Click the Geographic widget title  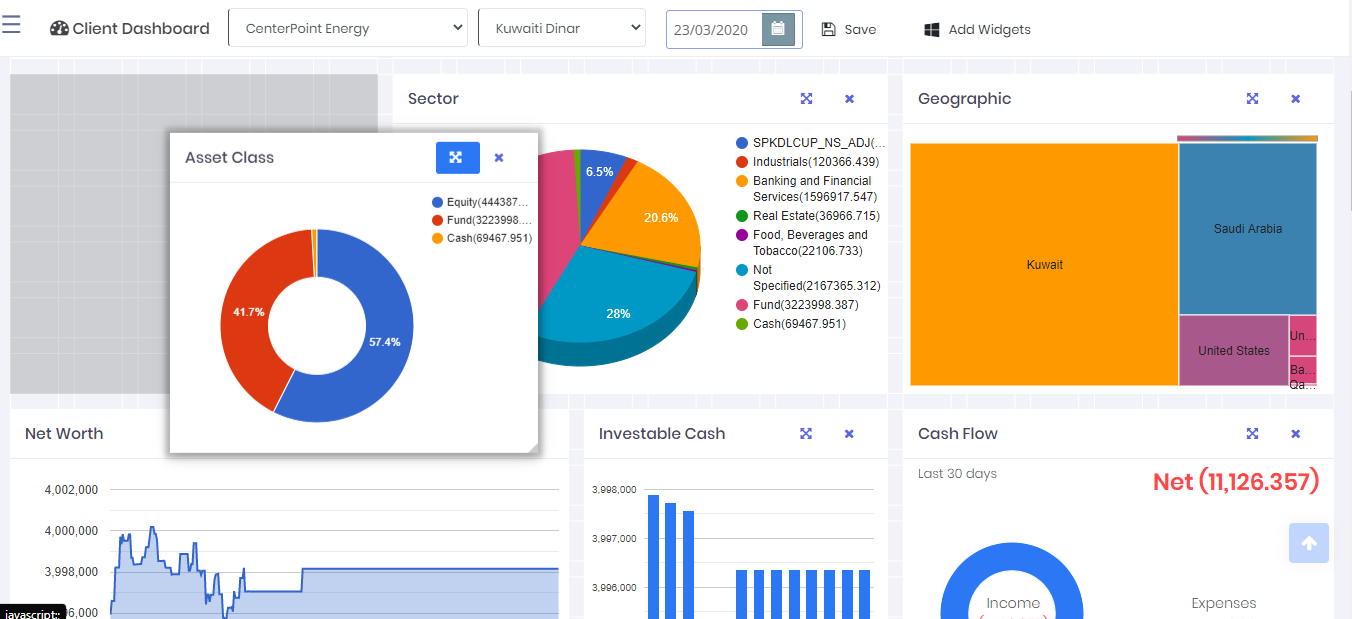[965, 99]
